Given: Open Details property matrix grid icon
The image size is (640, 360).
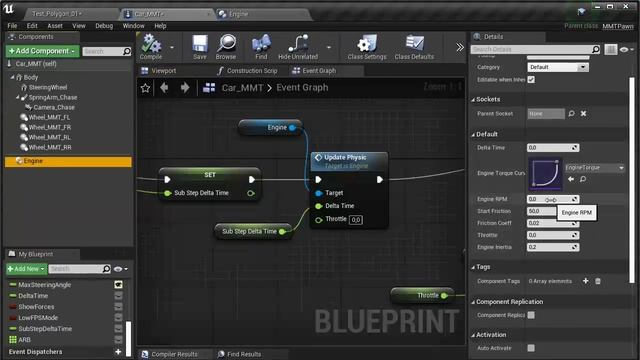Looking at the screenshot, I should pos(611,49).
